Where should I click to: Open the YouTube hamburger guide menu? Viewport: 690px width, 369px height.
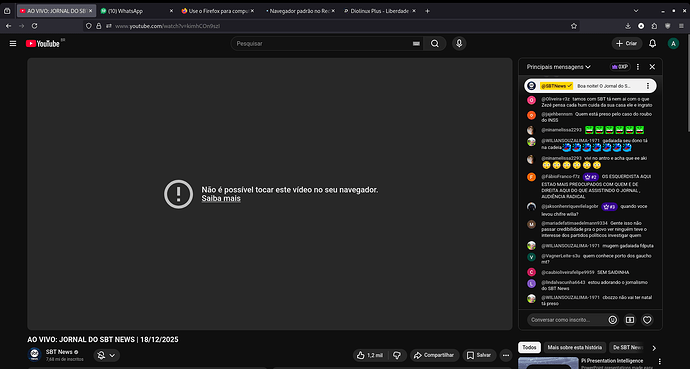13,44
